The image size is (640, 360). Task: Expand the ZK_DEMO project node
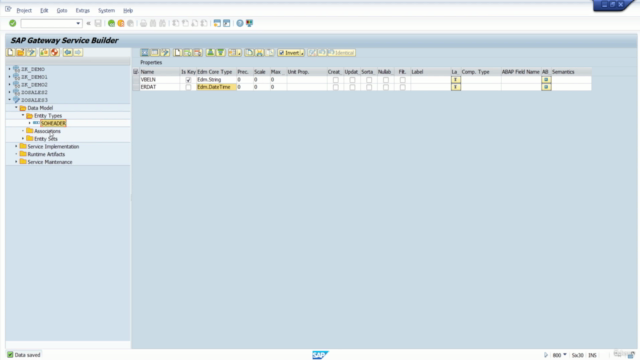[x=10, y=69]
